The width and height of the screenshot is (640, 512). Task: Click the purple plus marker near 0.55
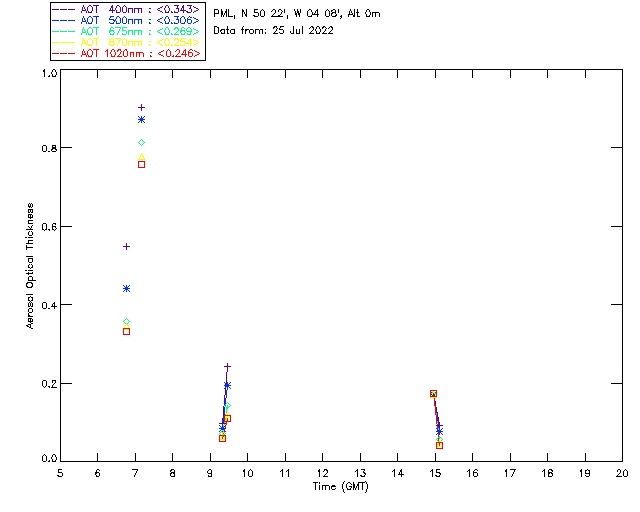(x=127, y=247)
